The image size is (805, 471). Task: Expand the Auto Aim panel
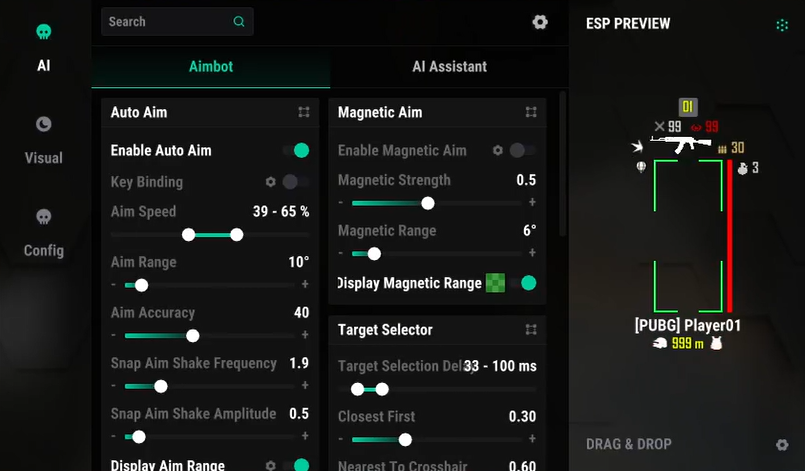pyautogui.click(x=304, y=113)
